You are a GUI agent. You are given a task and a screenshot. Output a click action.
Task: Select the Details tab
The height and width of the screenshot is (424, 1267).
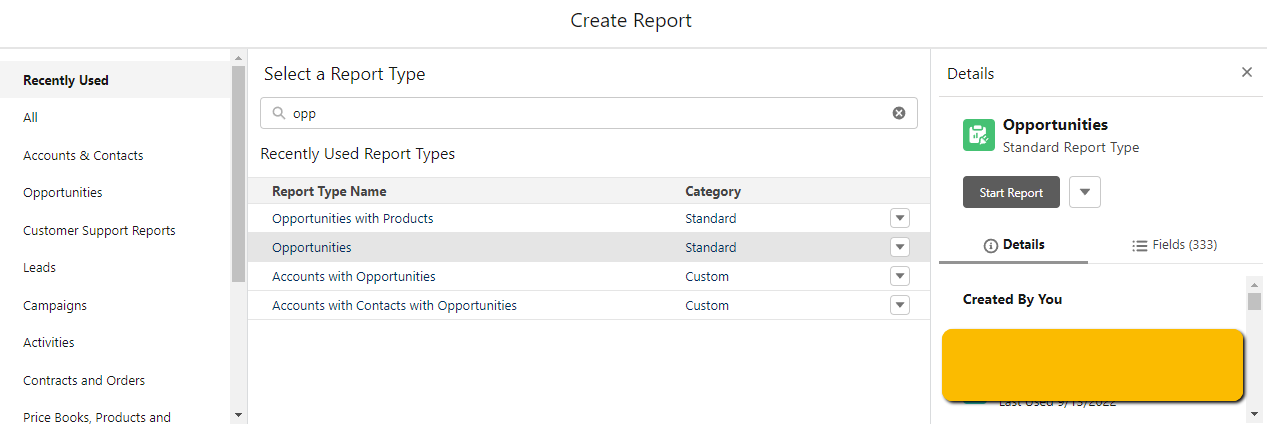(x=1014, y=245)
